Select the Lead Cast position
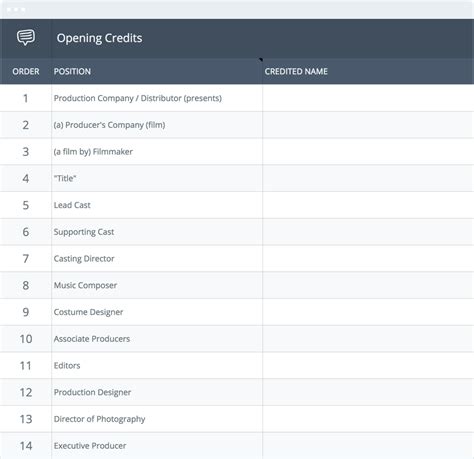 (72, 205)
